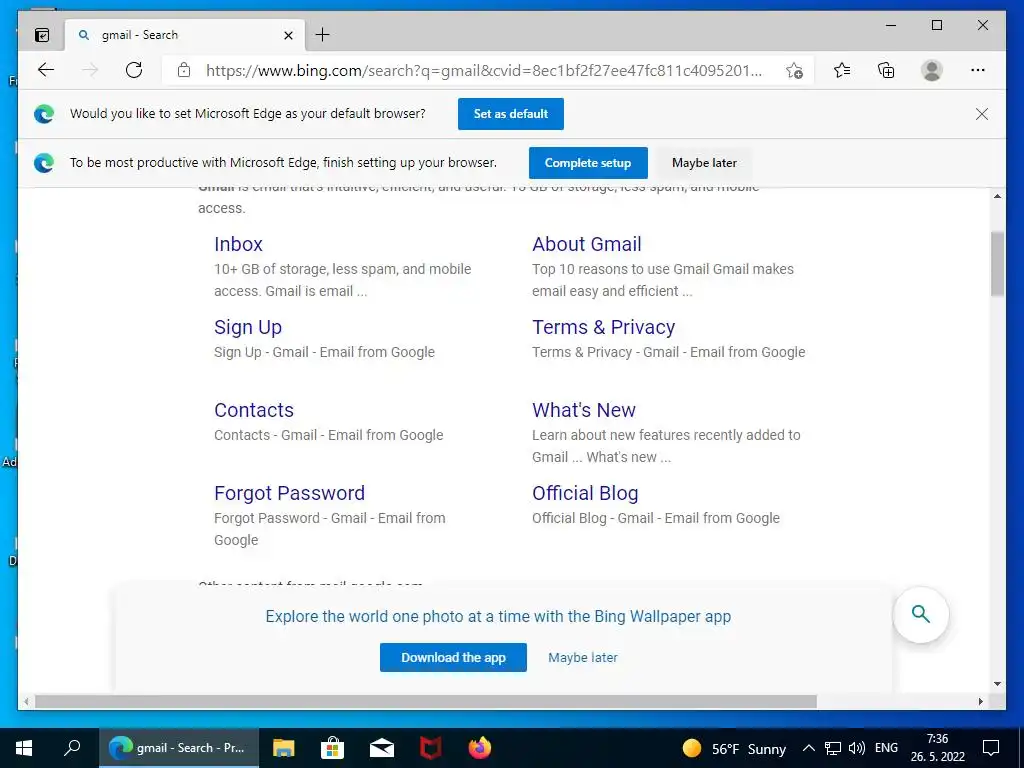Add this page to favorites (star plus icon)

794,71
